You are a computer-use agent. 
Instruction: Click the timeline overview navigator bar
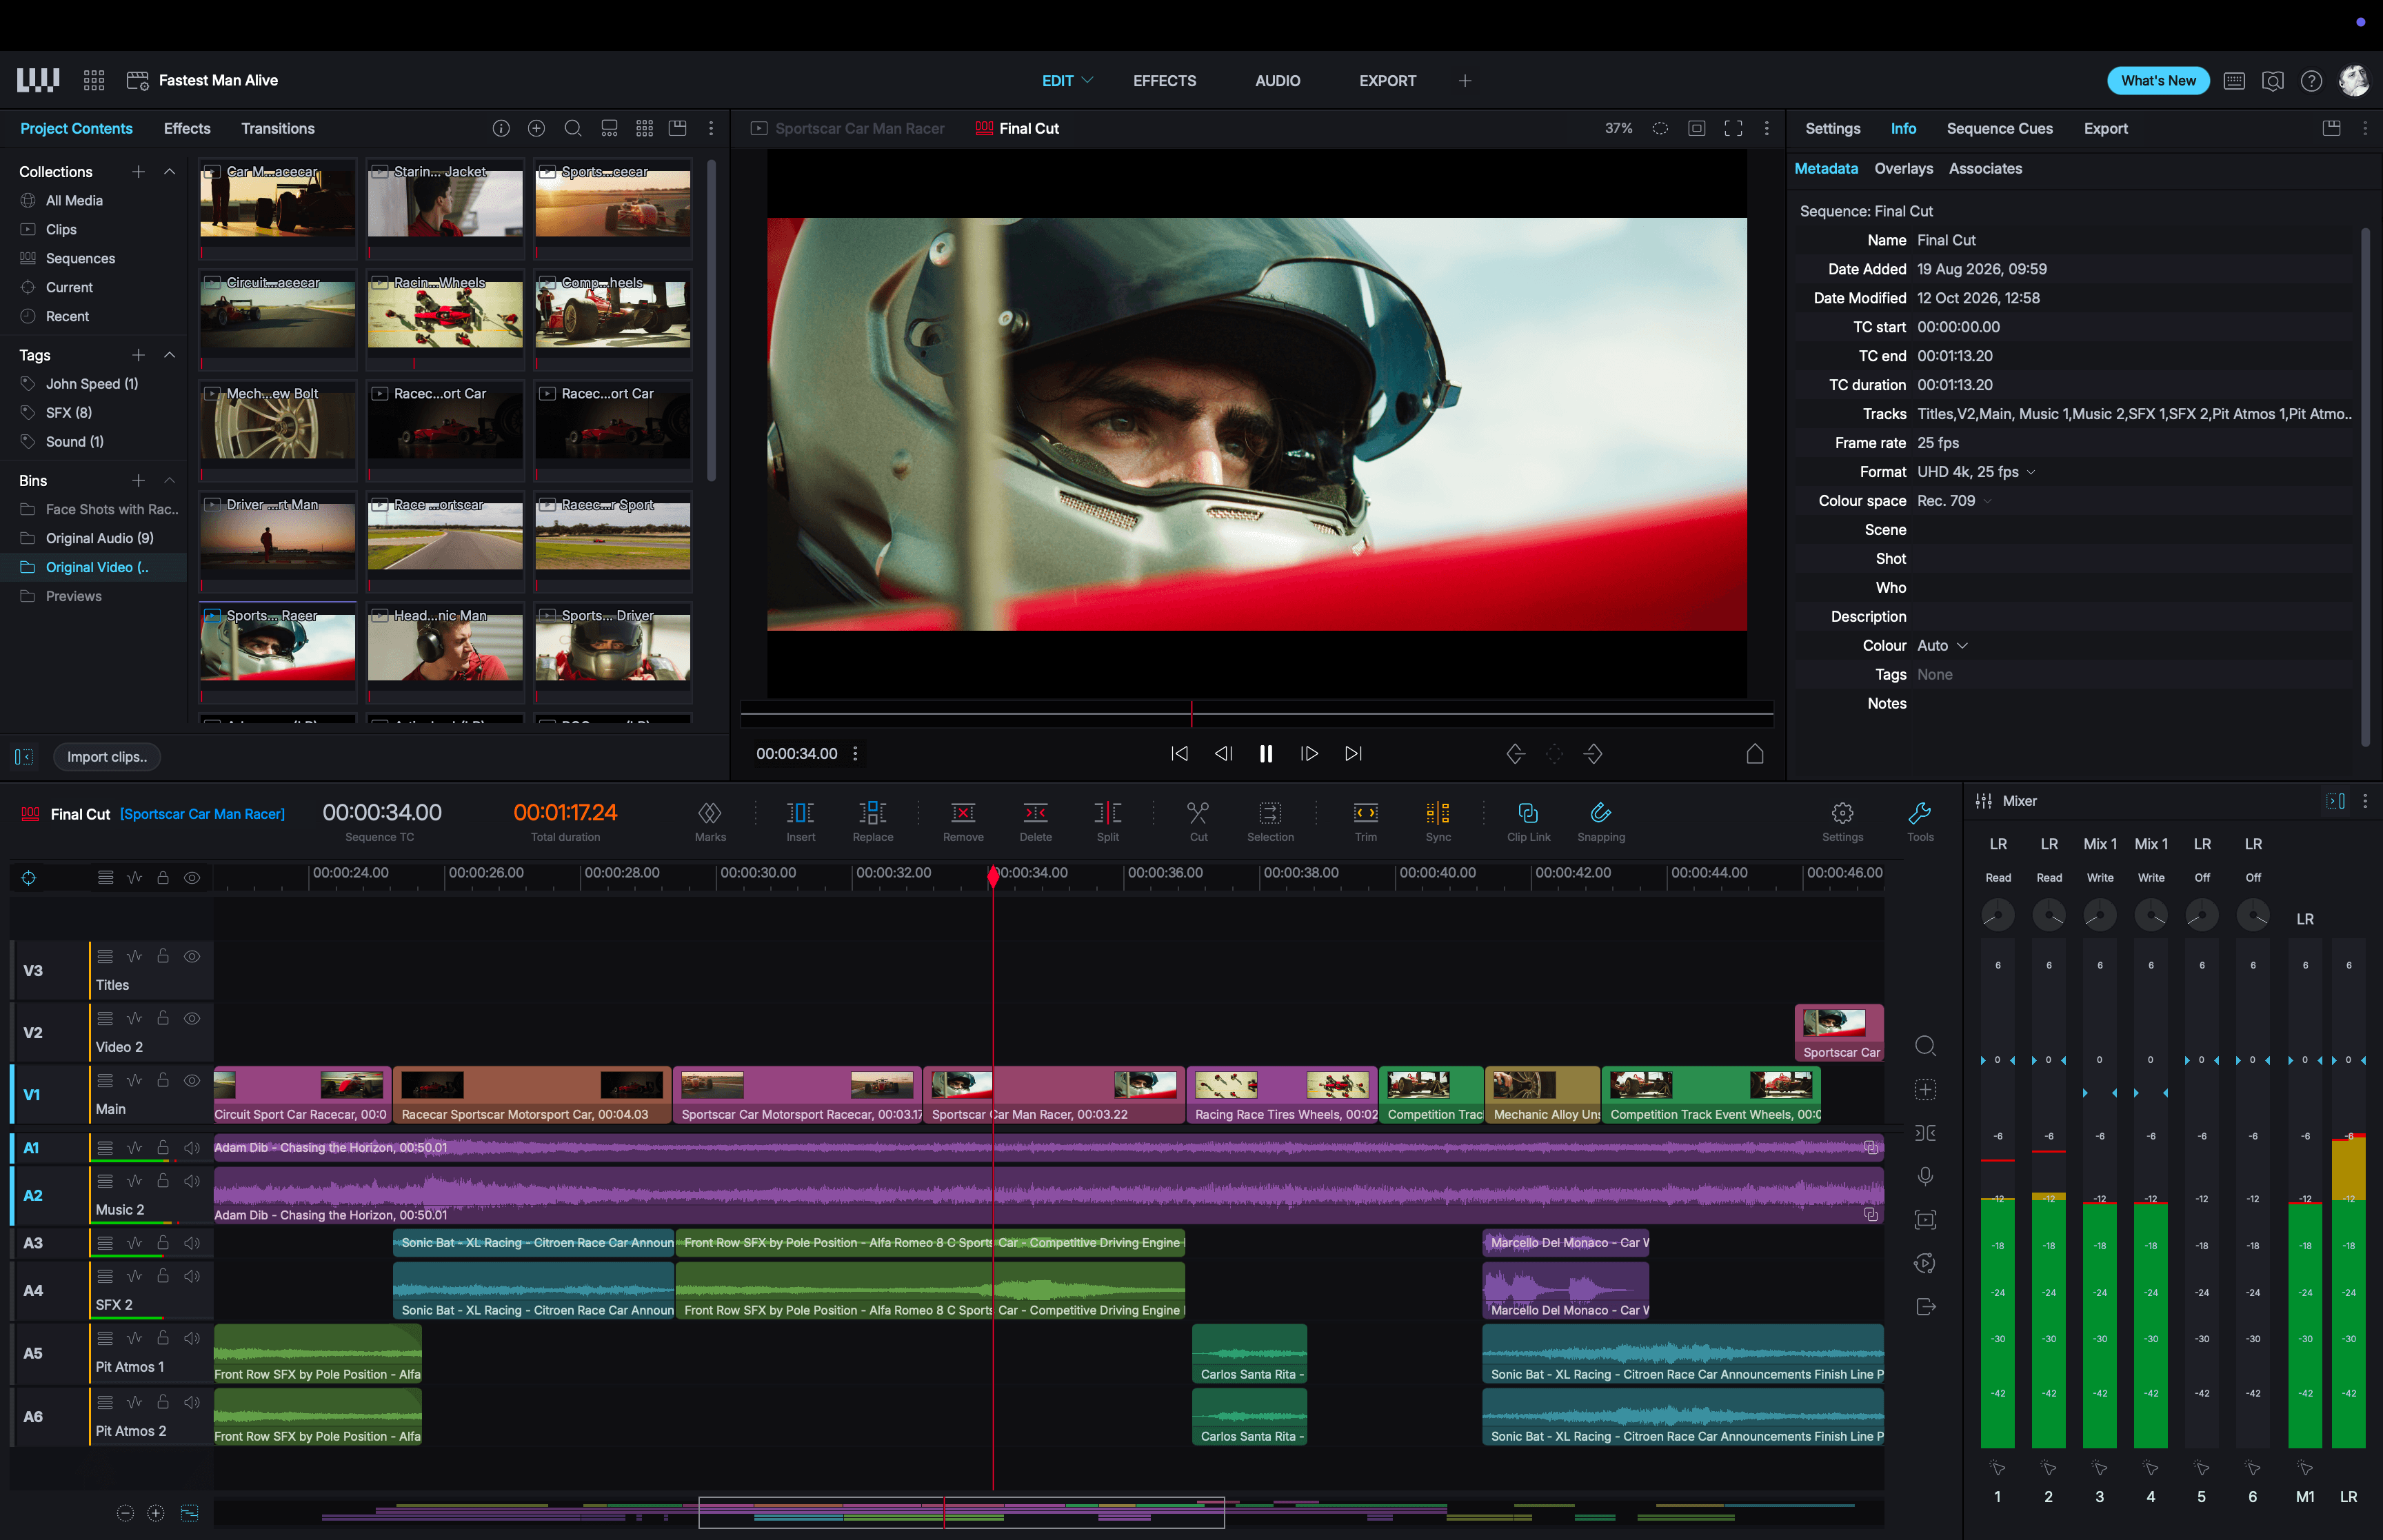click(1048, 1512)
